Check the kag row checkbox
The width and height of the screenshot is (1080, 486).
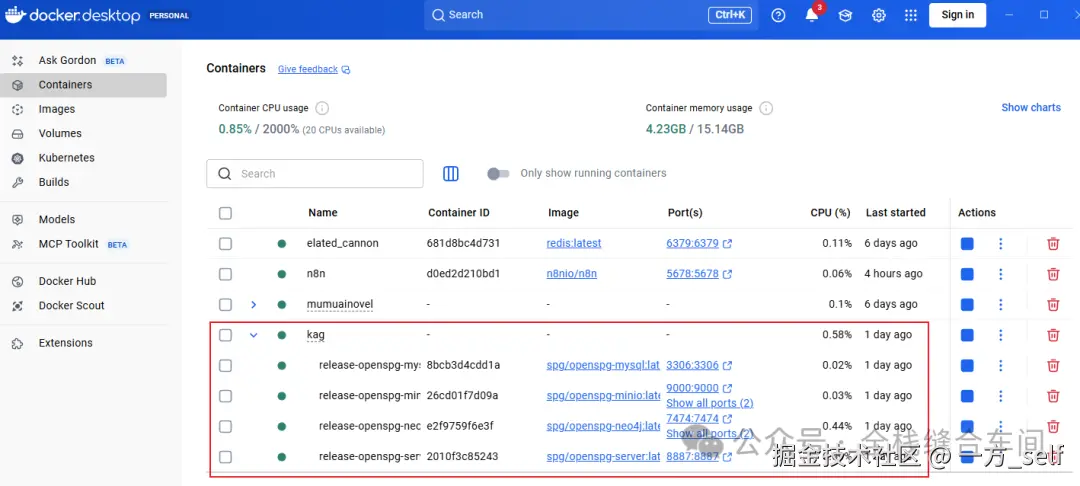pos(225,335)
